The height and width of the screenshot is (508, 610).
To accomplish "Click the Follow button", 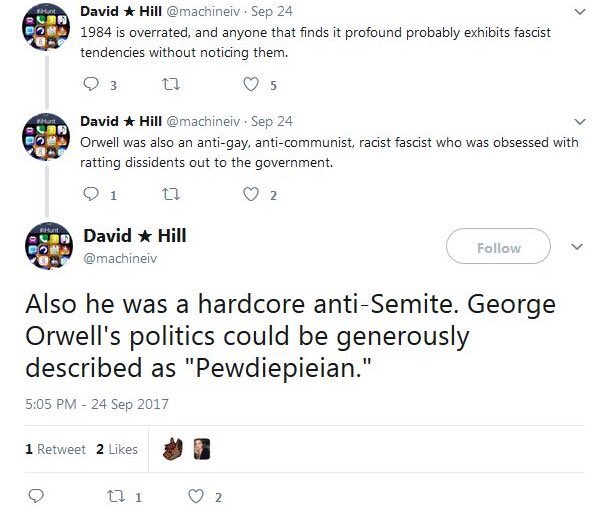I will point(498,247).
